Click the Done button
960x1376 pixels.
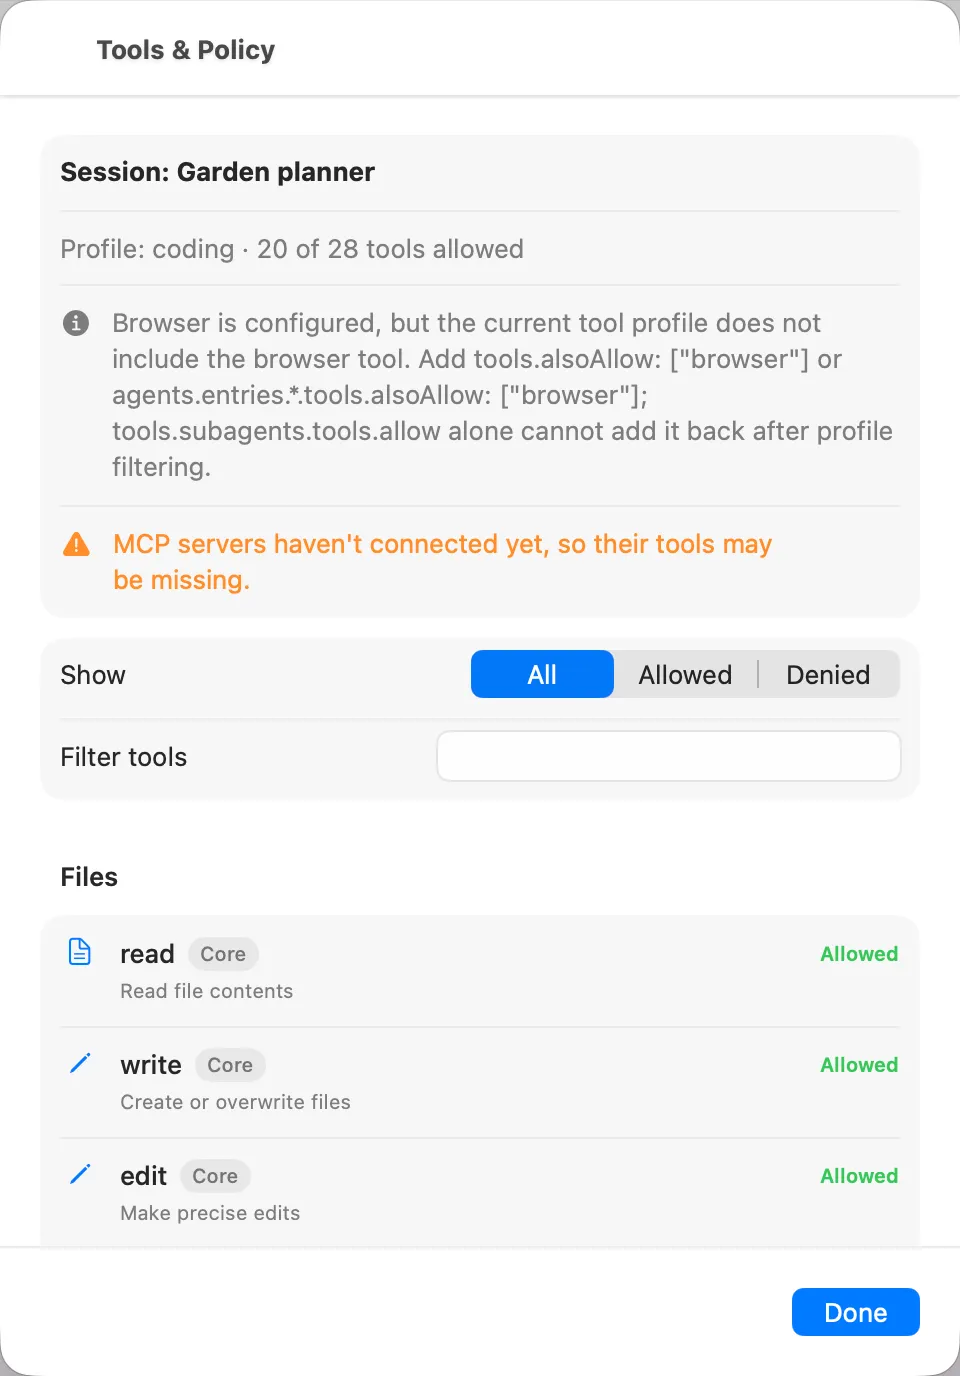point(856,1312)
